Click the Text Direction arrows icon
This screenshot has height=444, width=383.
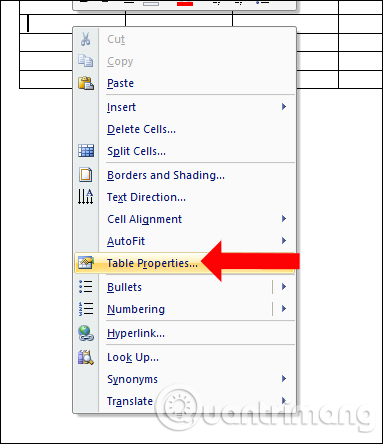pyautogui.click(x=85, y=197)
